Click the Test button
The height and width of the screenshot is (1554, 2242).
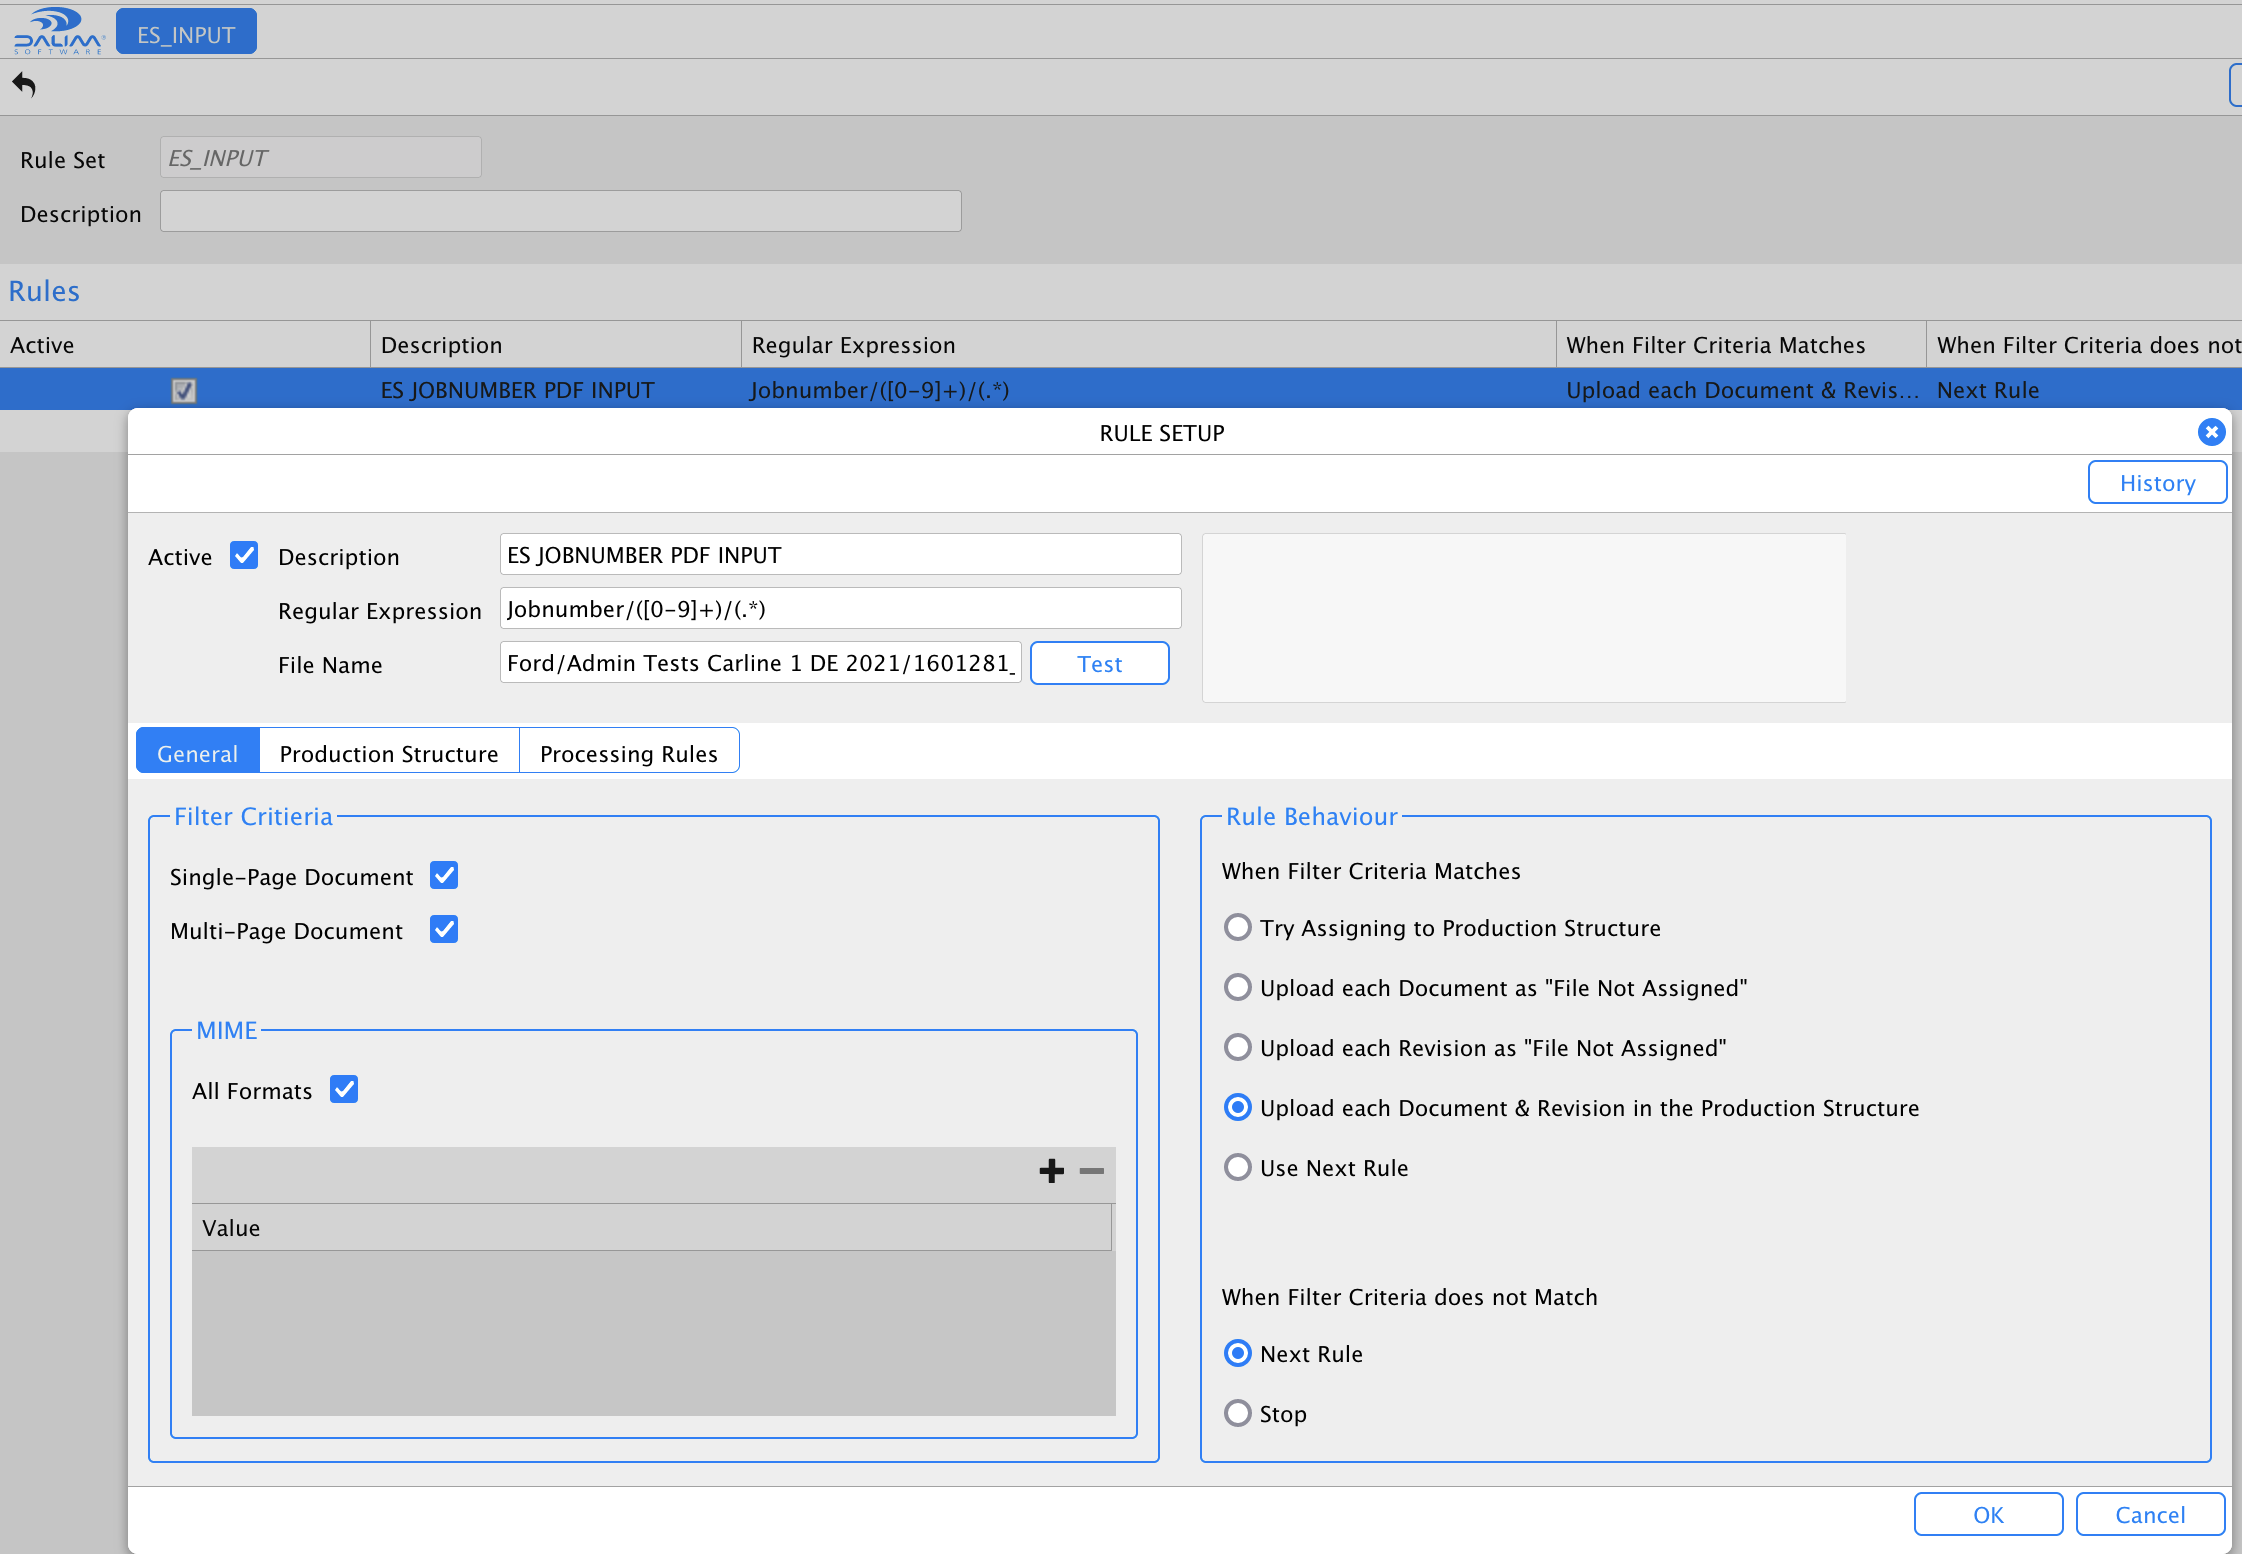[1099, 663]
